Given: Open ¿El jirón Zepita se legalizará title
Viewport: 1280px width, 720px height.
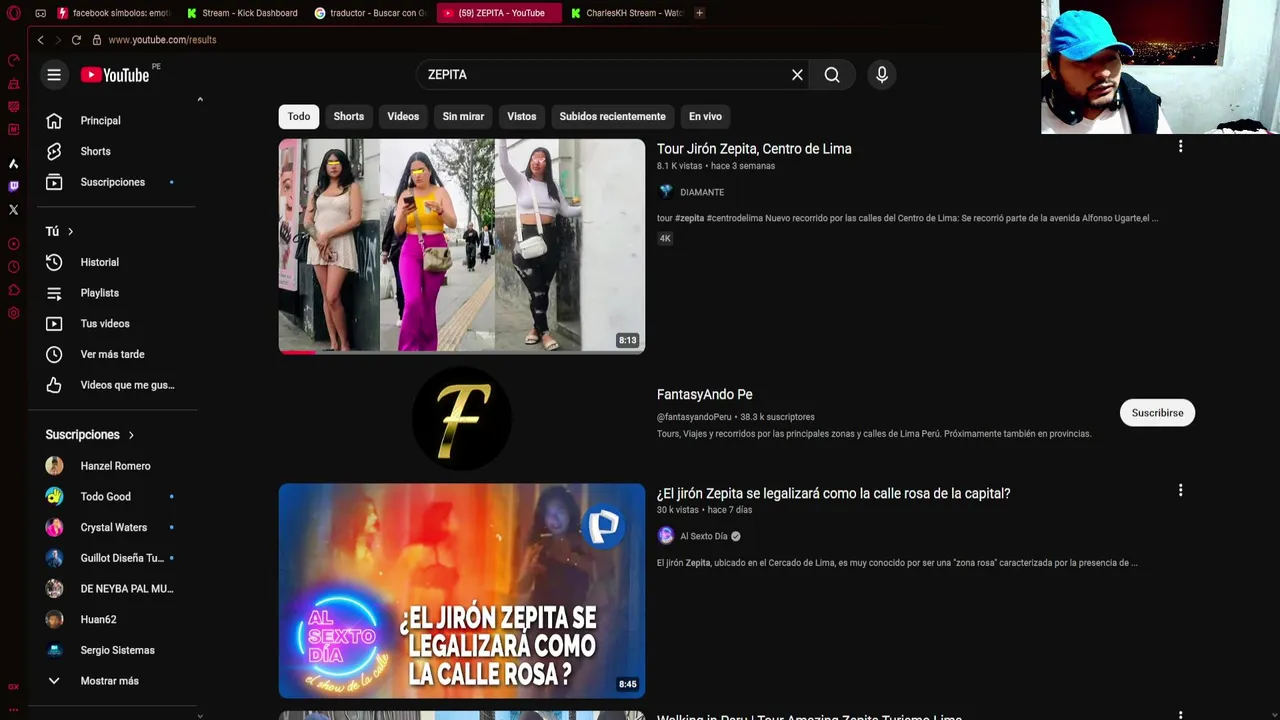Looking at the screenshot, I should (833, 493).
